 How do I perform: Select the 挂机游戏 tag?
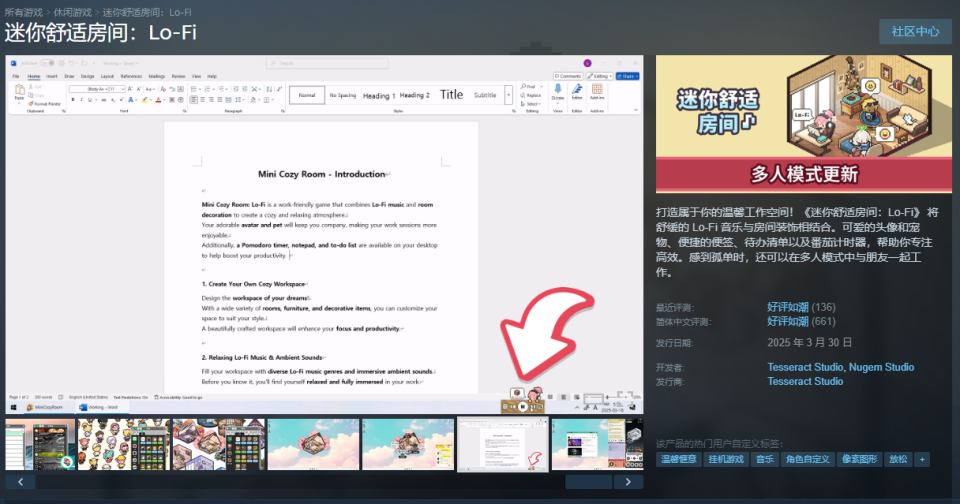(726, 459)
